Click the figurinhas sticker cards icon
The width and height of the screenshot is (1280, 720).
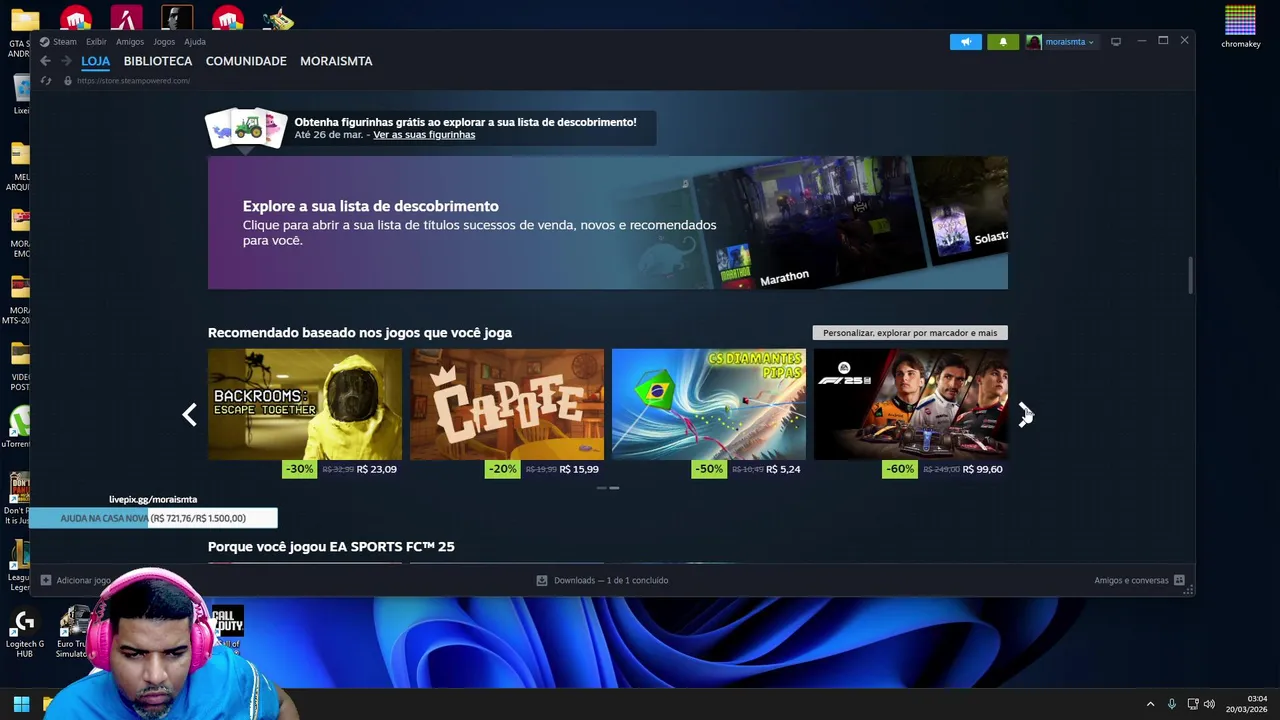(246, 128)
